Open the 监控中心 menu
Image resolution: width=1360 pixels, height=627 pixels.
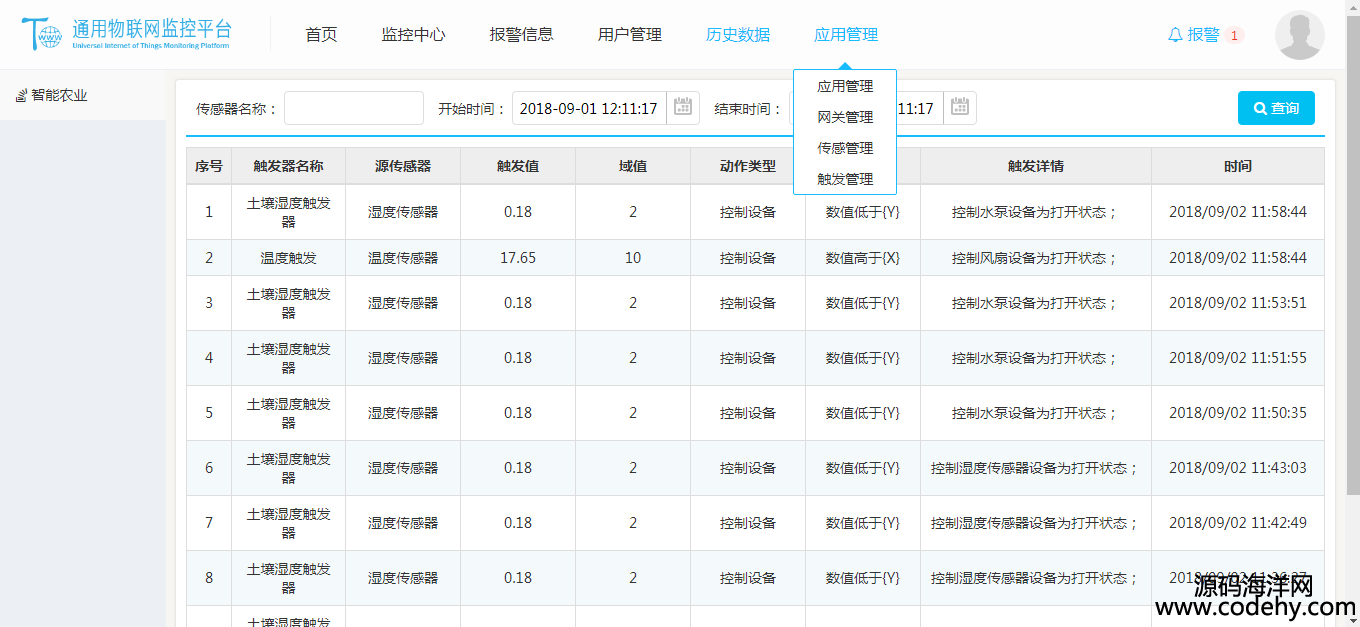pos(413,35)
